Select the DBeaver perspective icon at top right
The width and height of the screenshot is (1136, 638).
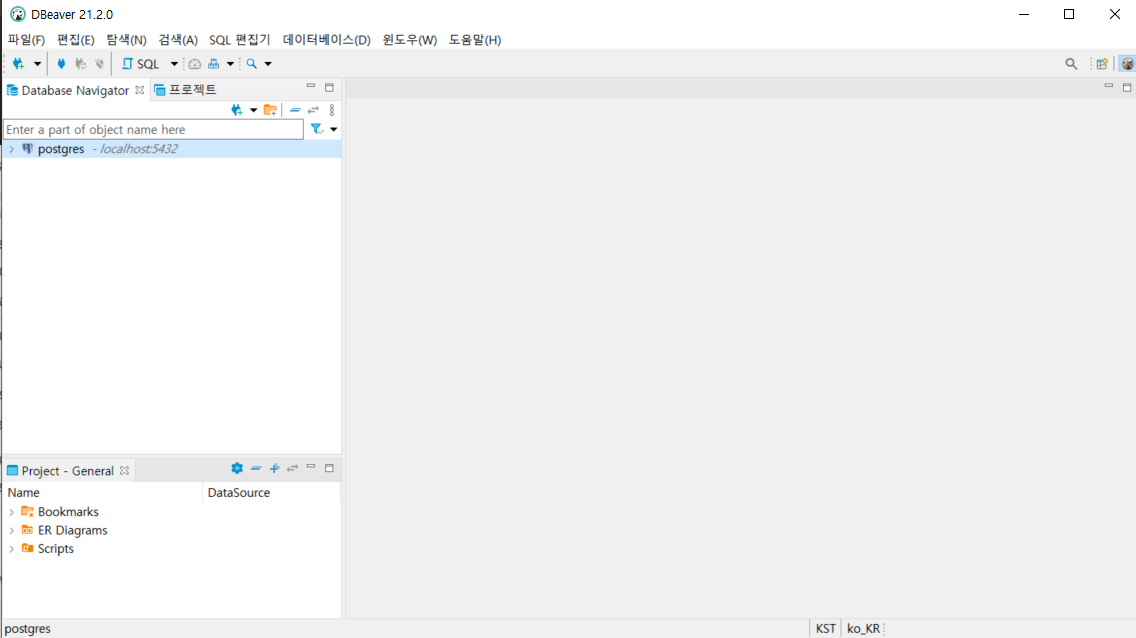coord(1127,64)
